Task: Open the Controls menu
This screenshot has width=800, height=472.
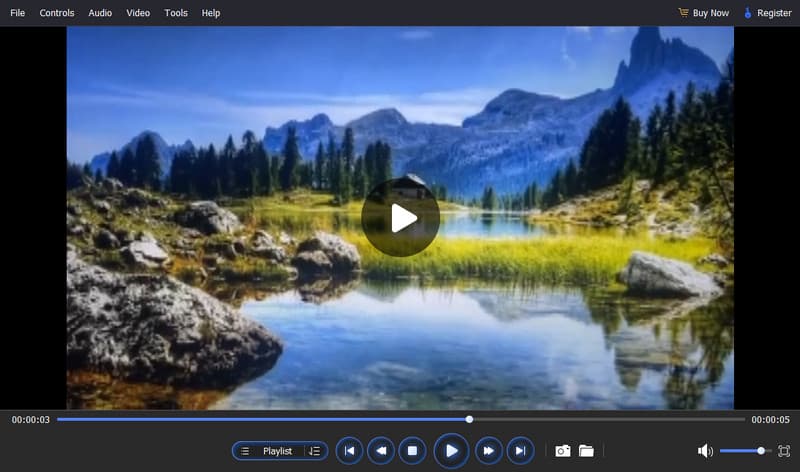Action: coord(57,13)
